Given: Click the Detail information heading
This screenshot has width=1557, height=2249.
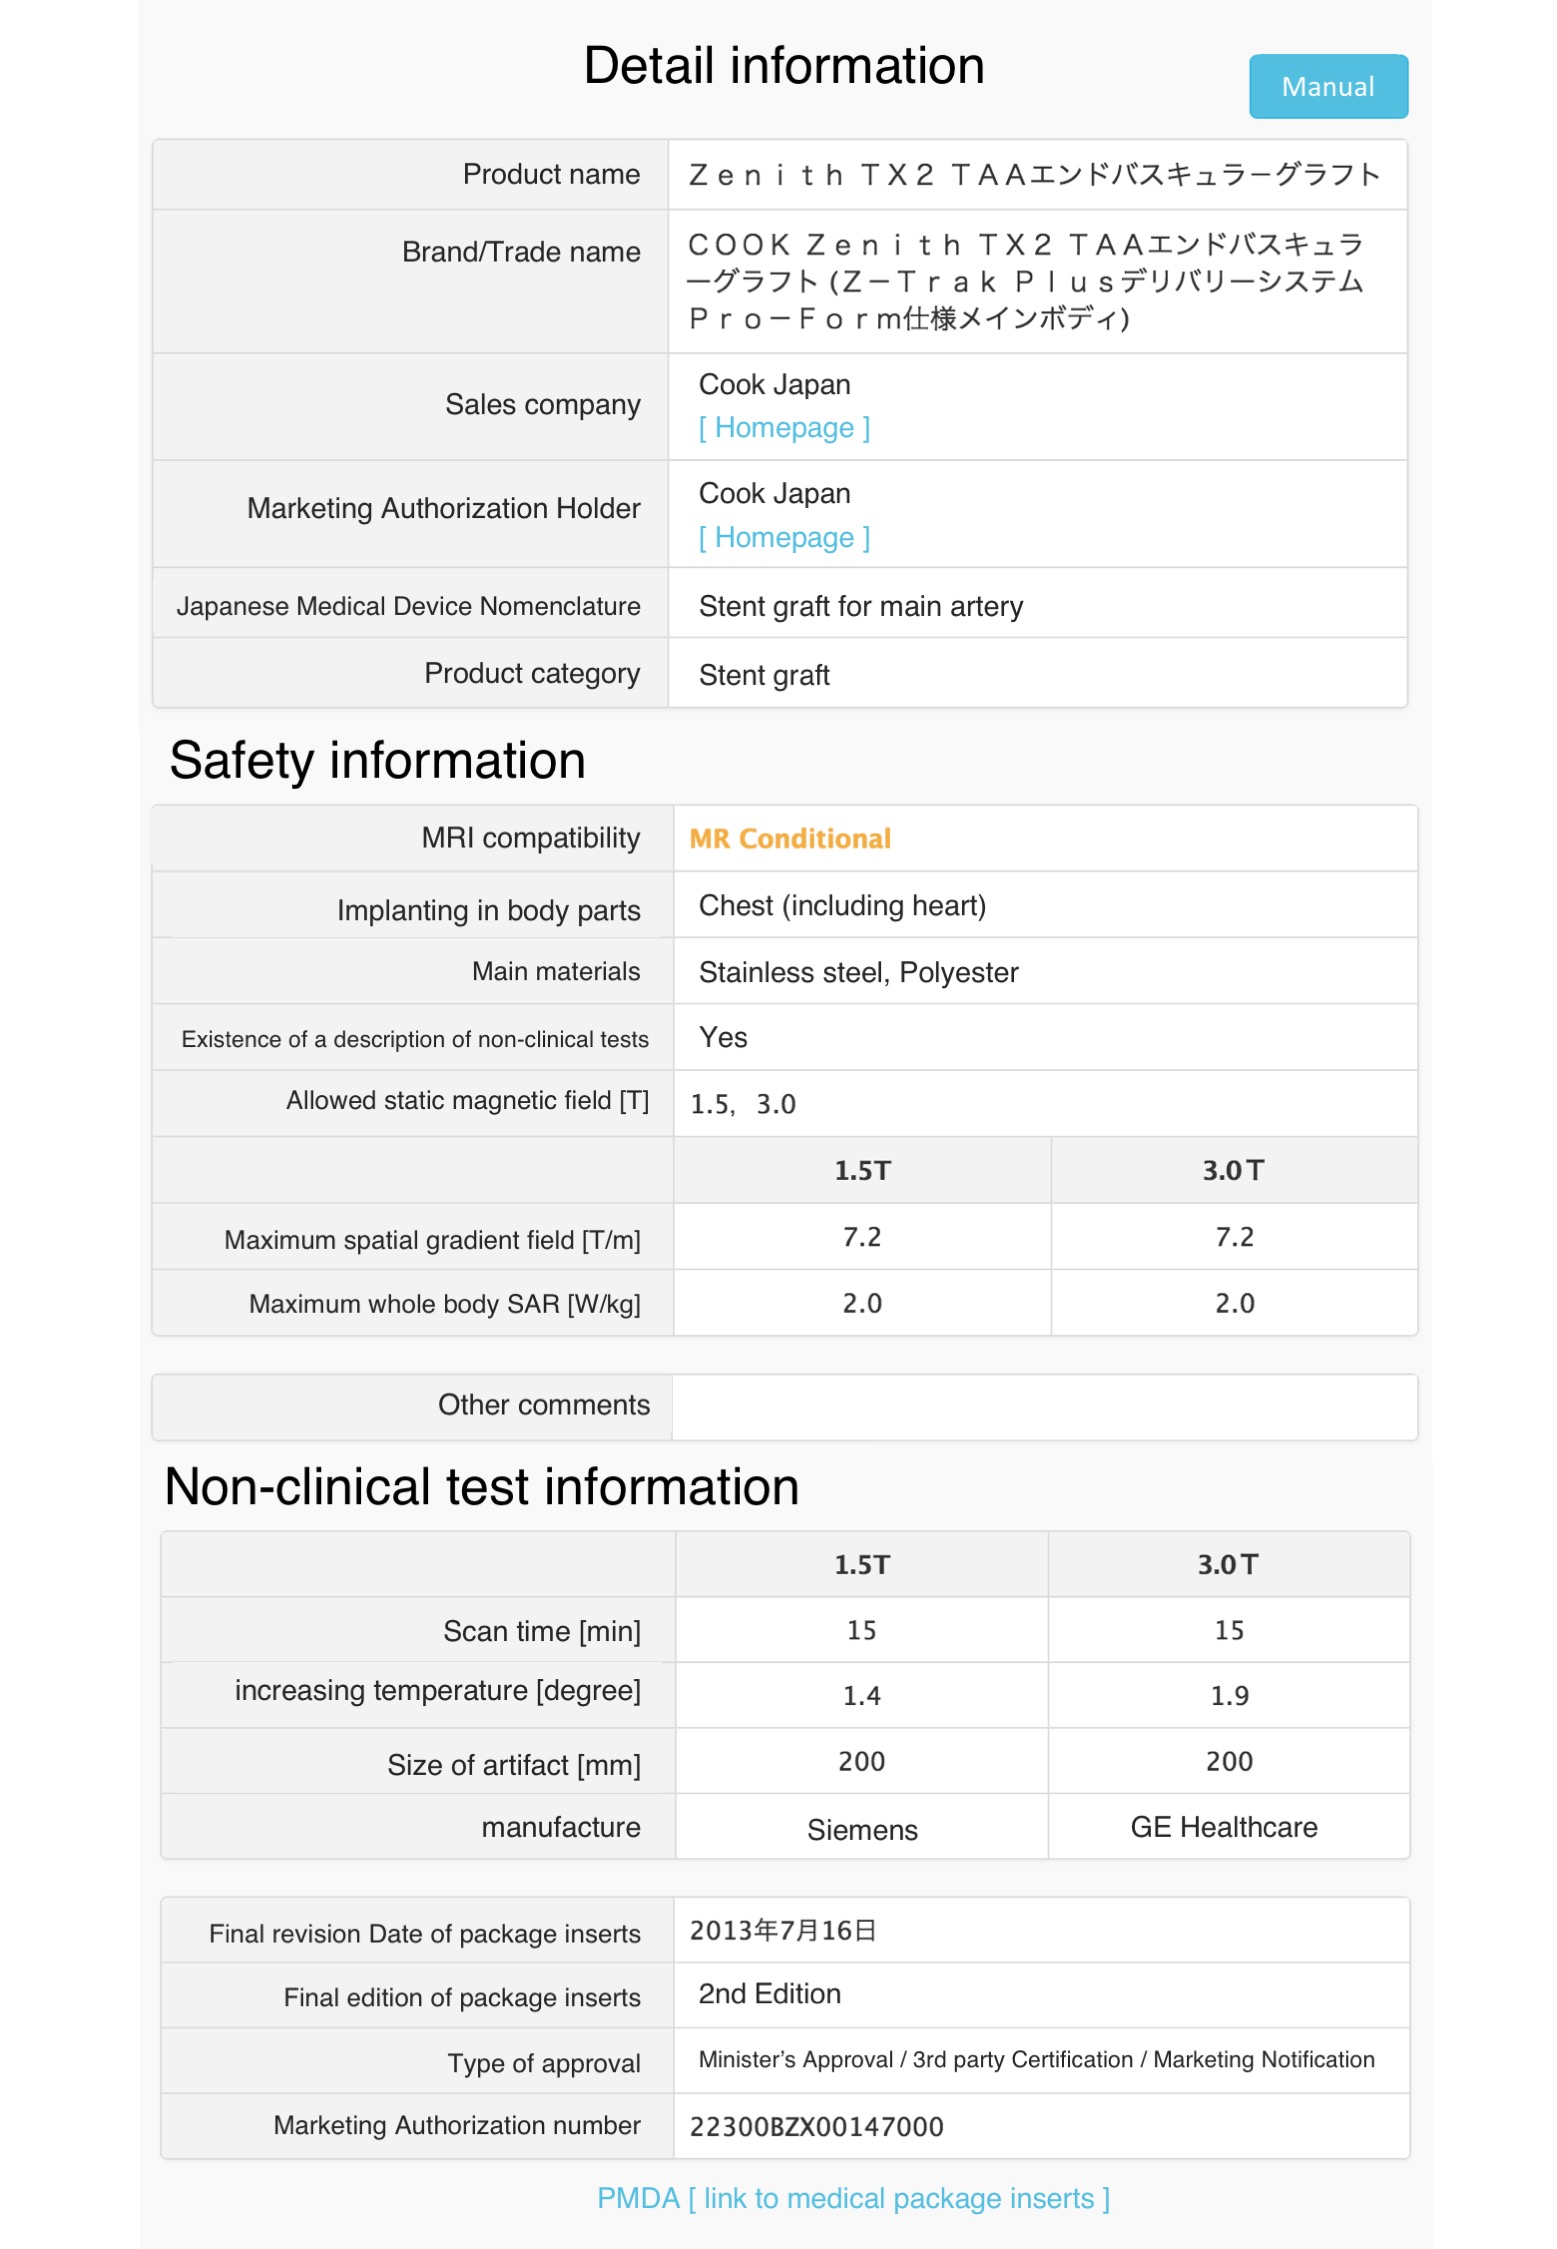Looking at the screenshot, I should click(784, 66).
